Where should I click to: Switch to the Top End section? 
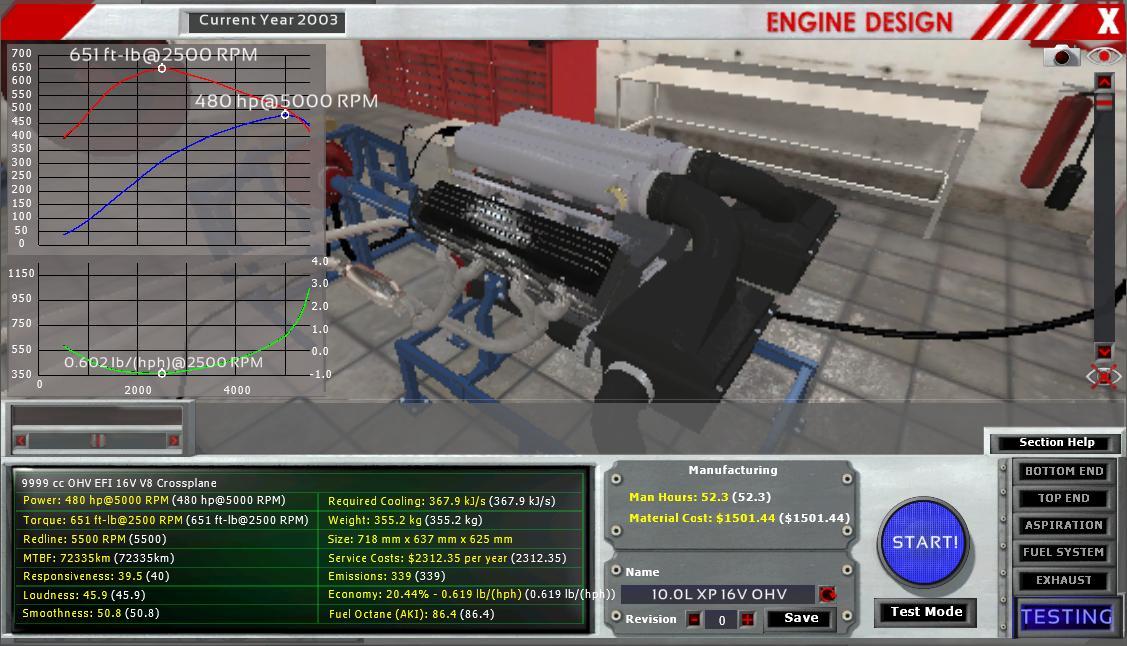(x=1063, y=498)
